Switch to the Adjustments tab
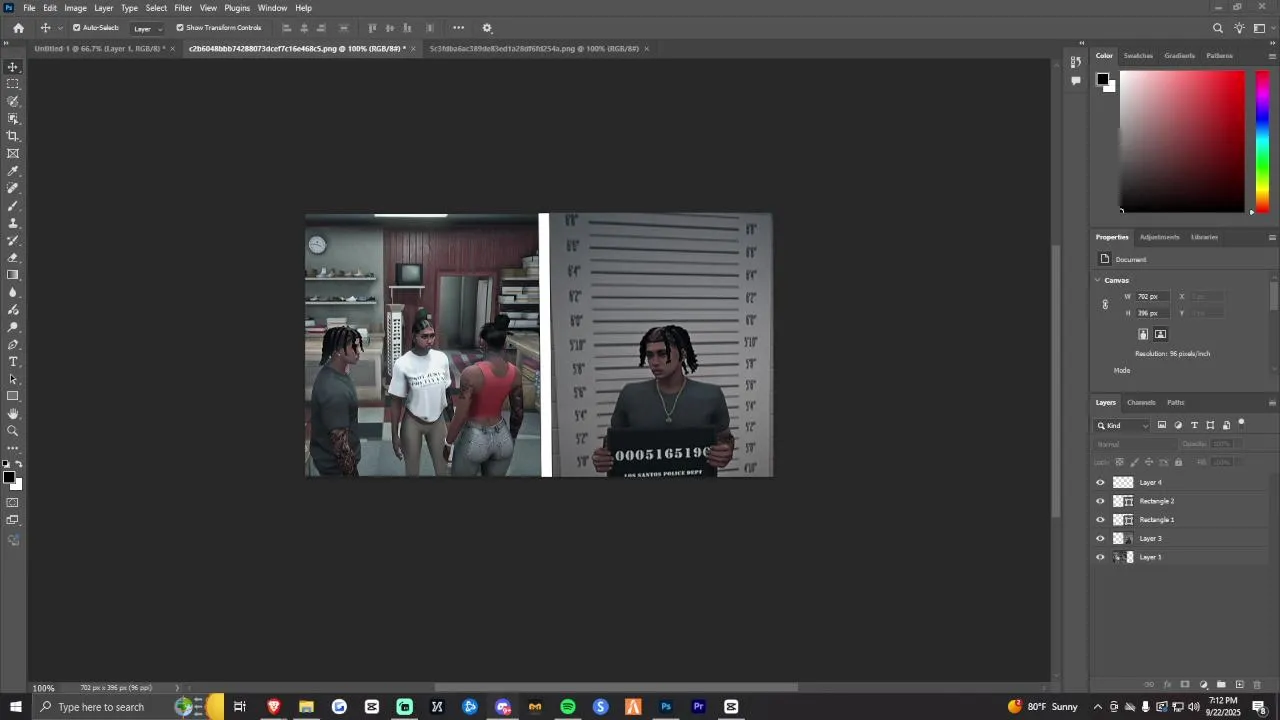This screenshot has width=1280, height=720. 1159,237
